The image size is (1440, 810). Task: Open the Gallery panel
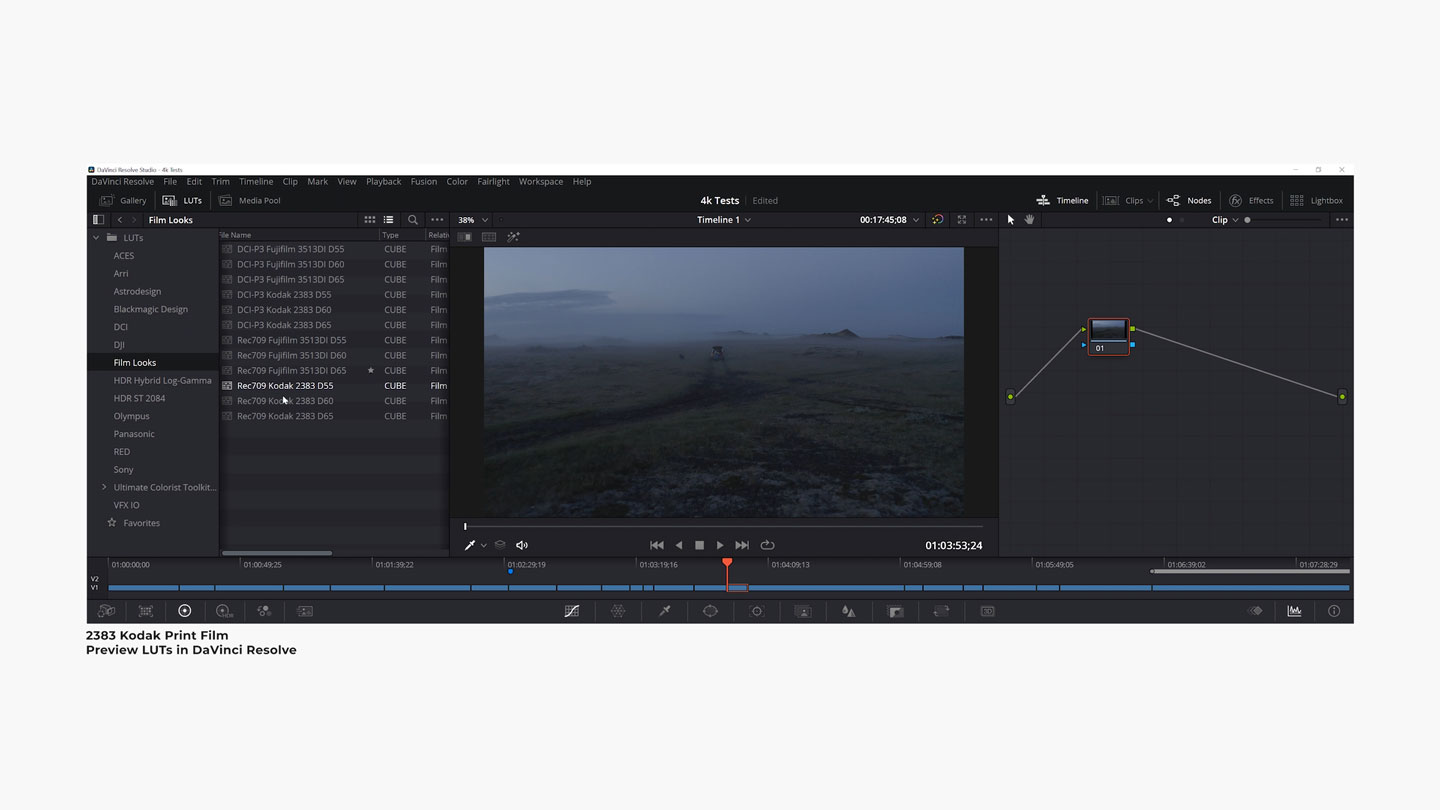[x=123, y=201]
